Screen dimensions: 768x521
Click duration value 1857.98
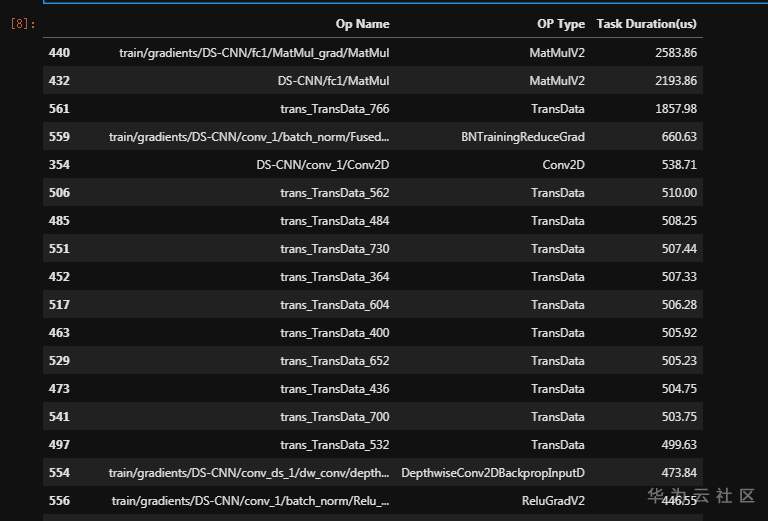coord(676,109)
